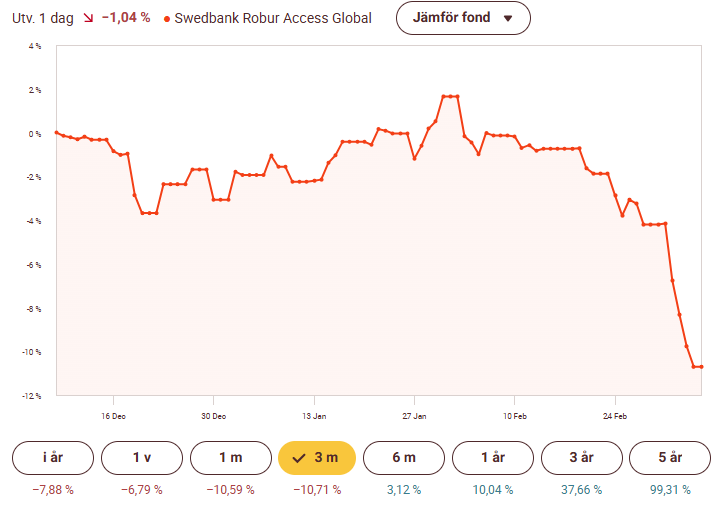This screenshot has width=727, height=521.
Task: Click the 99,31 % return figure
Action: click(670, 490)
